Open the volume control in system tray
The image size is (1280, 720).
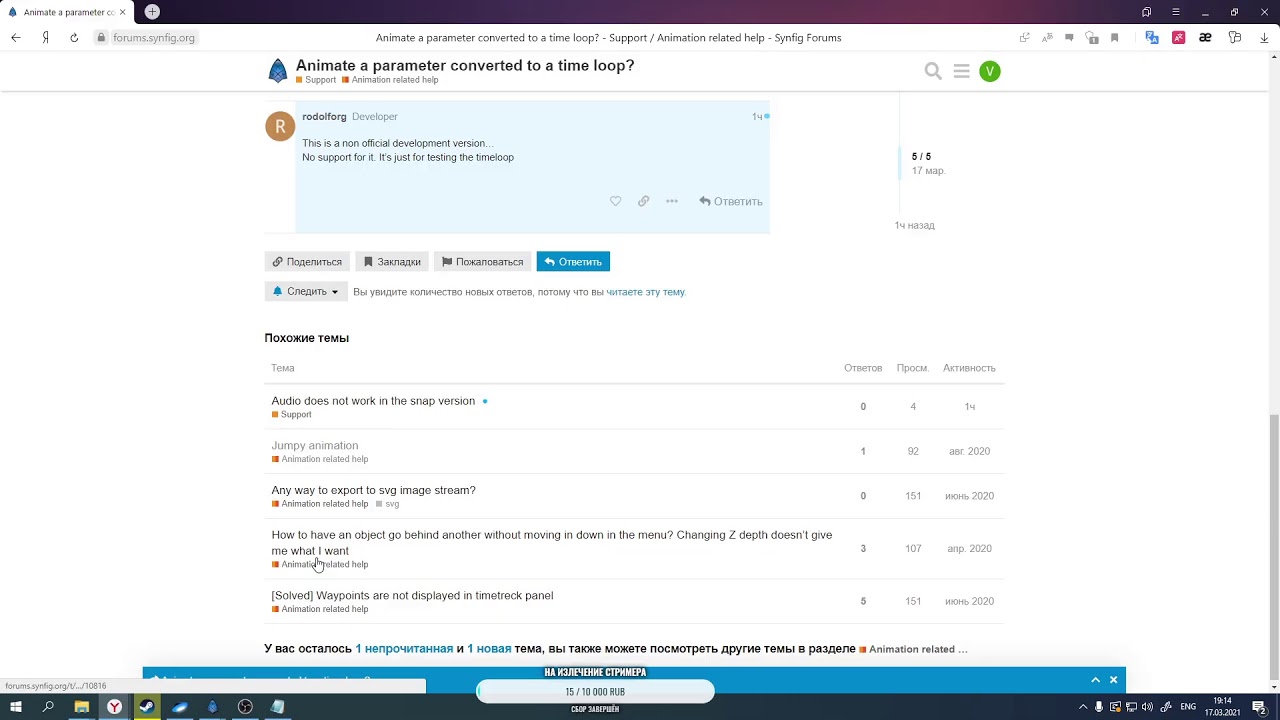[1149, 707]
